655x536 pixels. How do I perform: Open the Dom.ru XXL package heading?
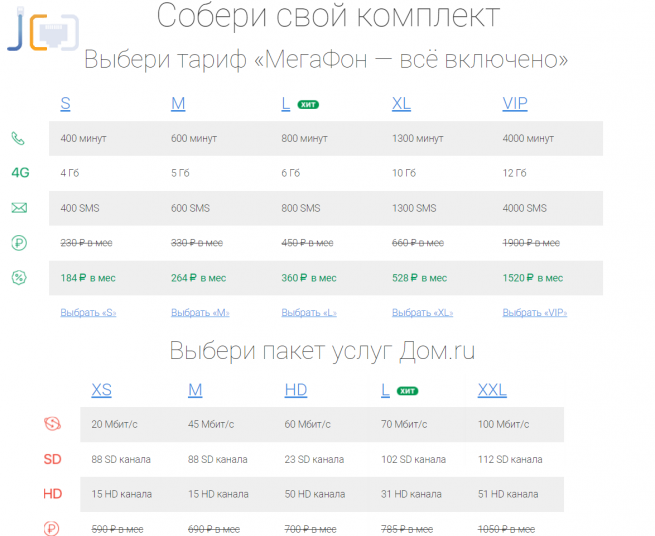492,390
